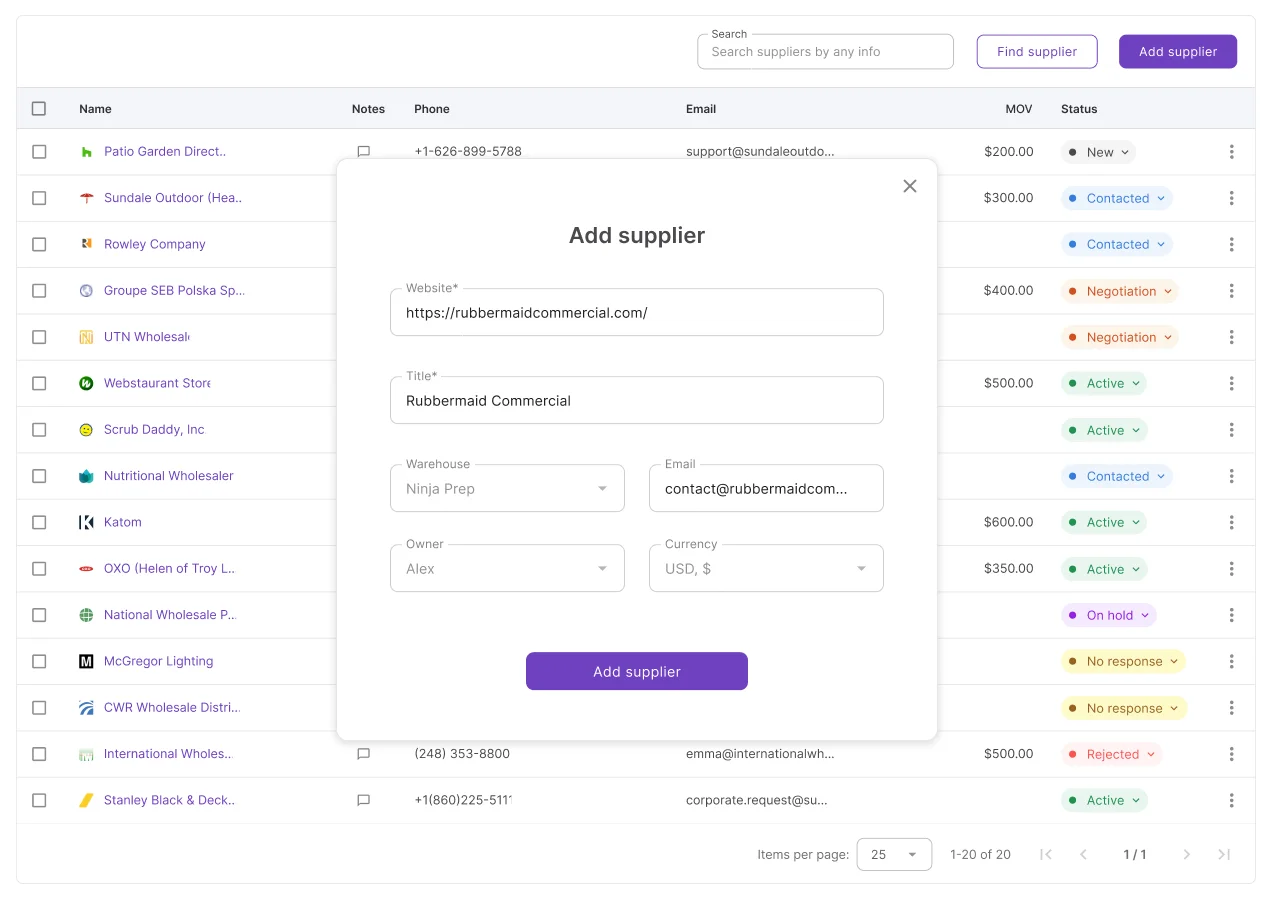Screen dimensions: 1274x900
Task: Check the Webstaurant Store row checkbox
Action: (x=39, y=383)
